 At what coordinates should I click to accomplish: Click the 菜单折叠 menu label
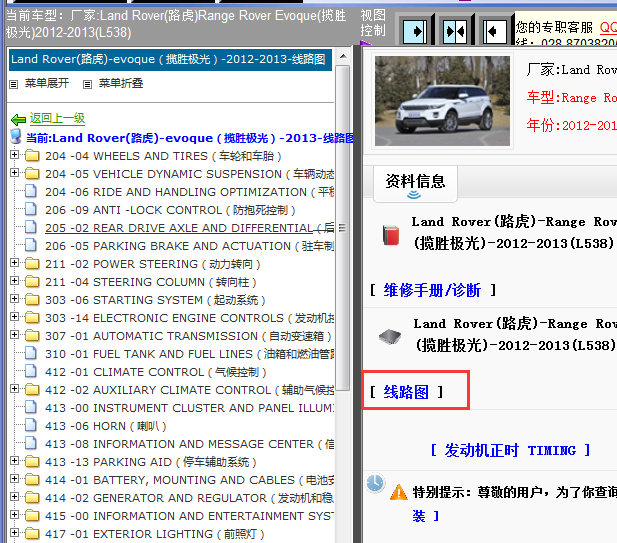coord(121,83)
